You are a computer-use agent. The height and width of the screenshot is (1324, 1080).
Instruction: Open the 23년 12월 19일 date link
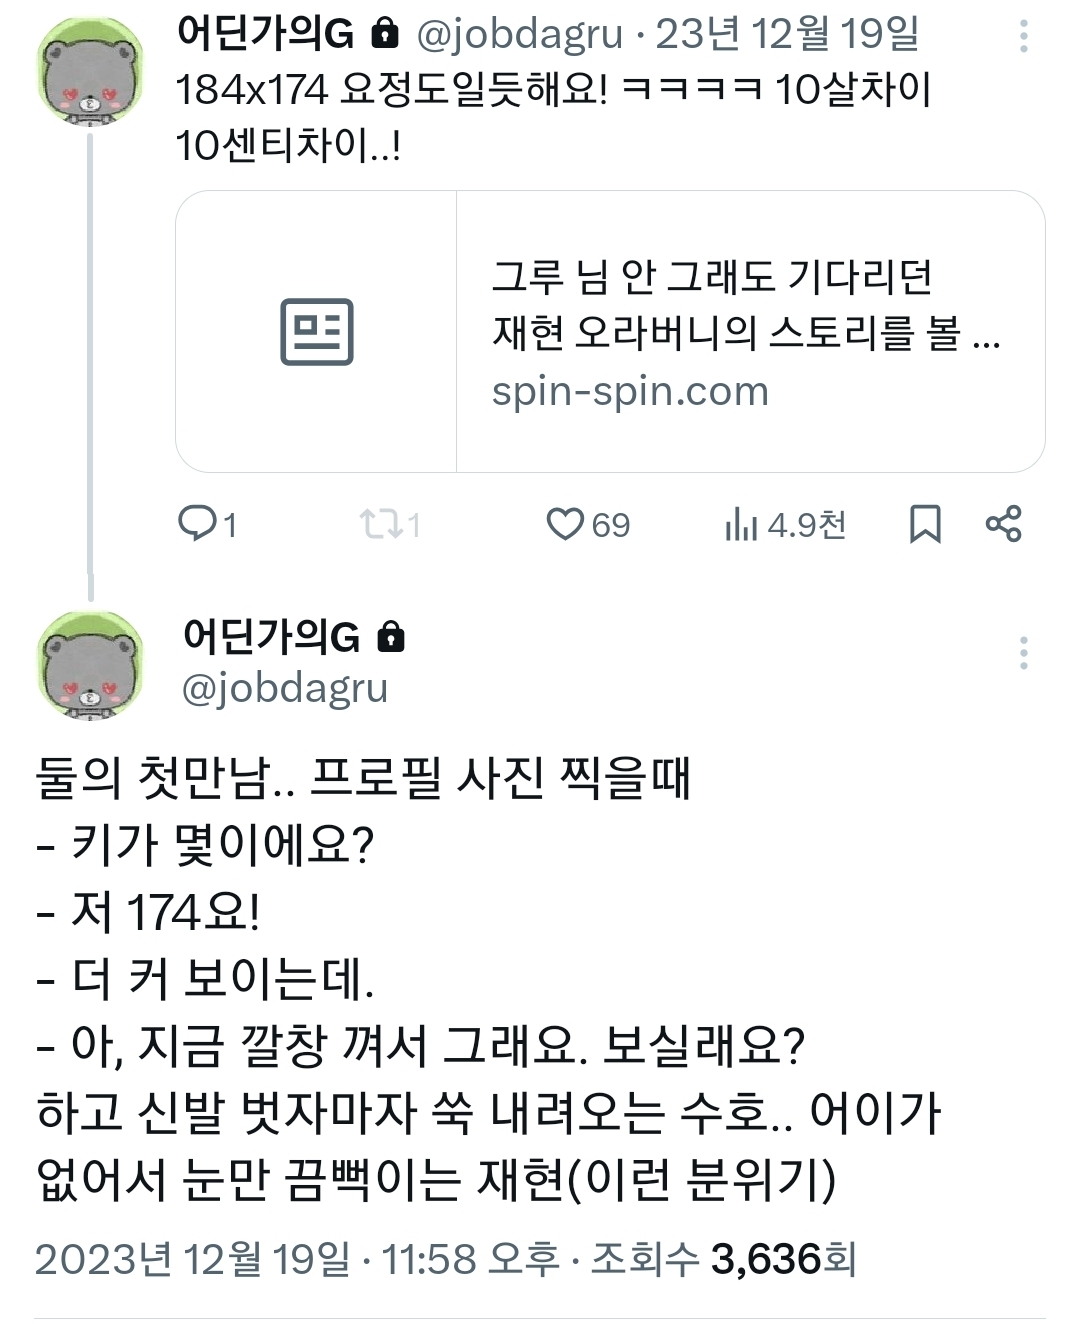787,35
